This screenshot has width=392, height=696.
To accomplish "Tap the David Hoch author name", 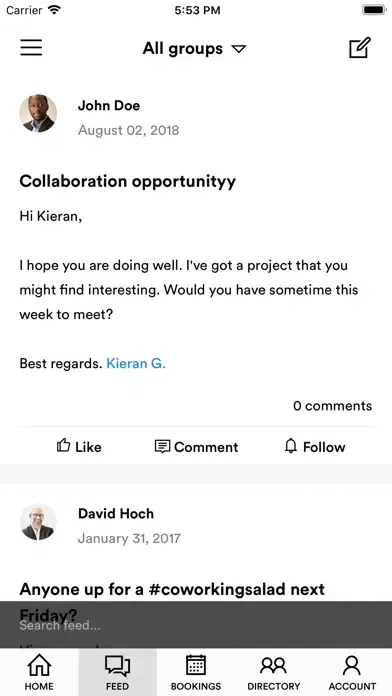I will 116,514.
